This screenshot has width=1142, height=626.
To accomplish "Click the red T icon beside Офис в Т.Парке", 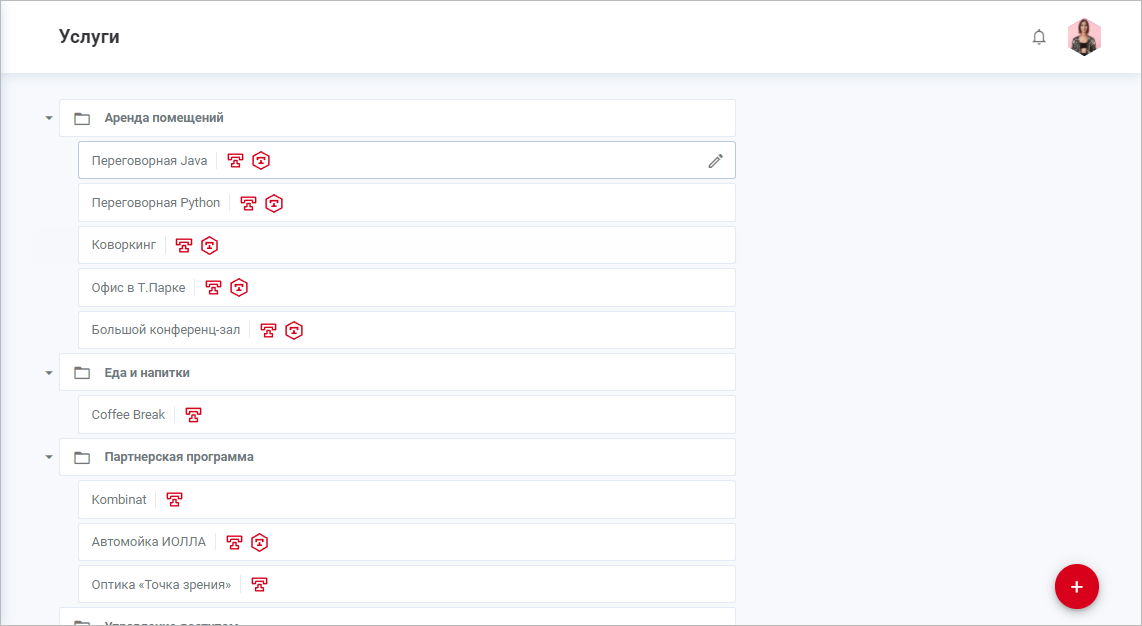I will click(213, 288).
